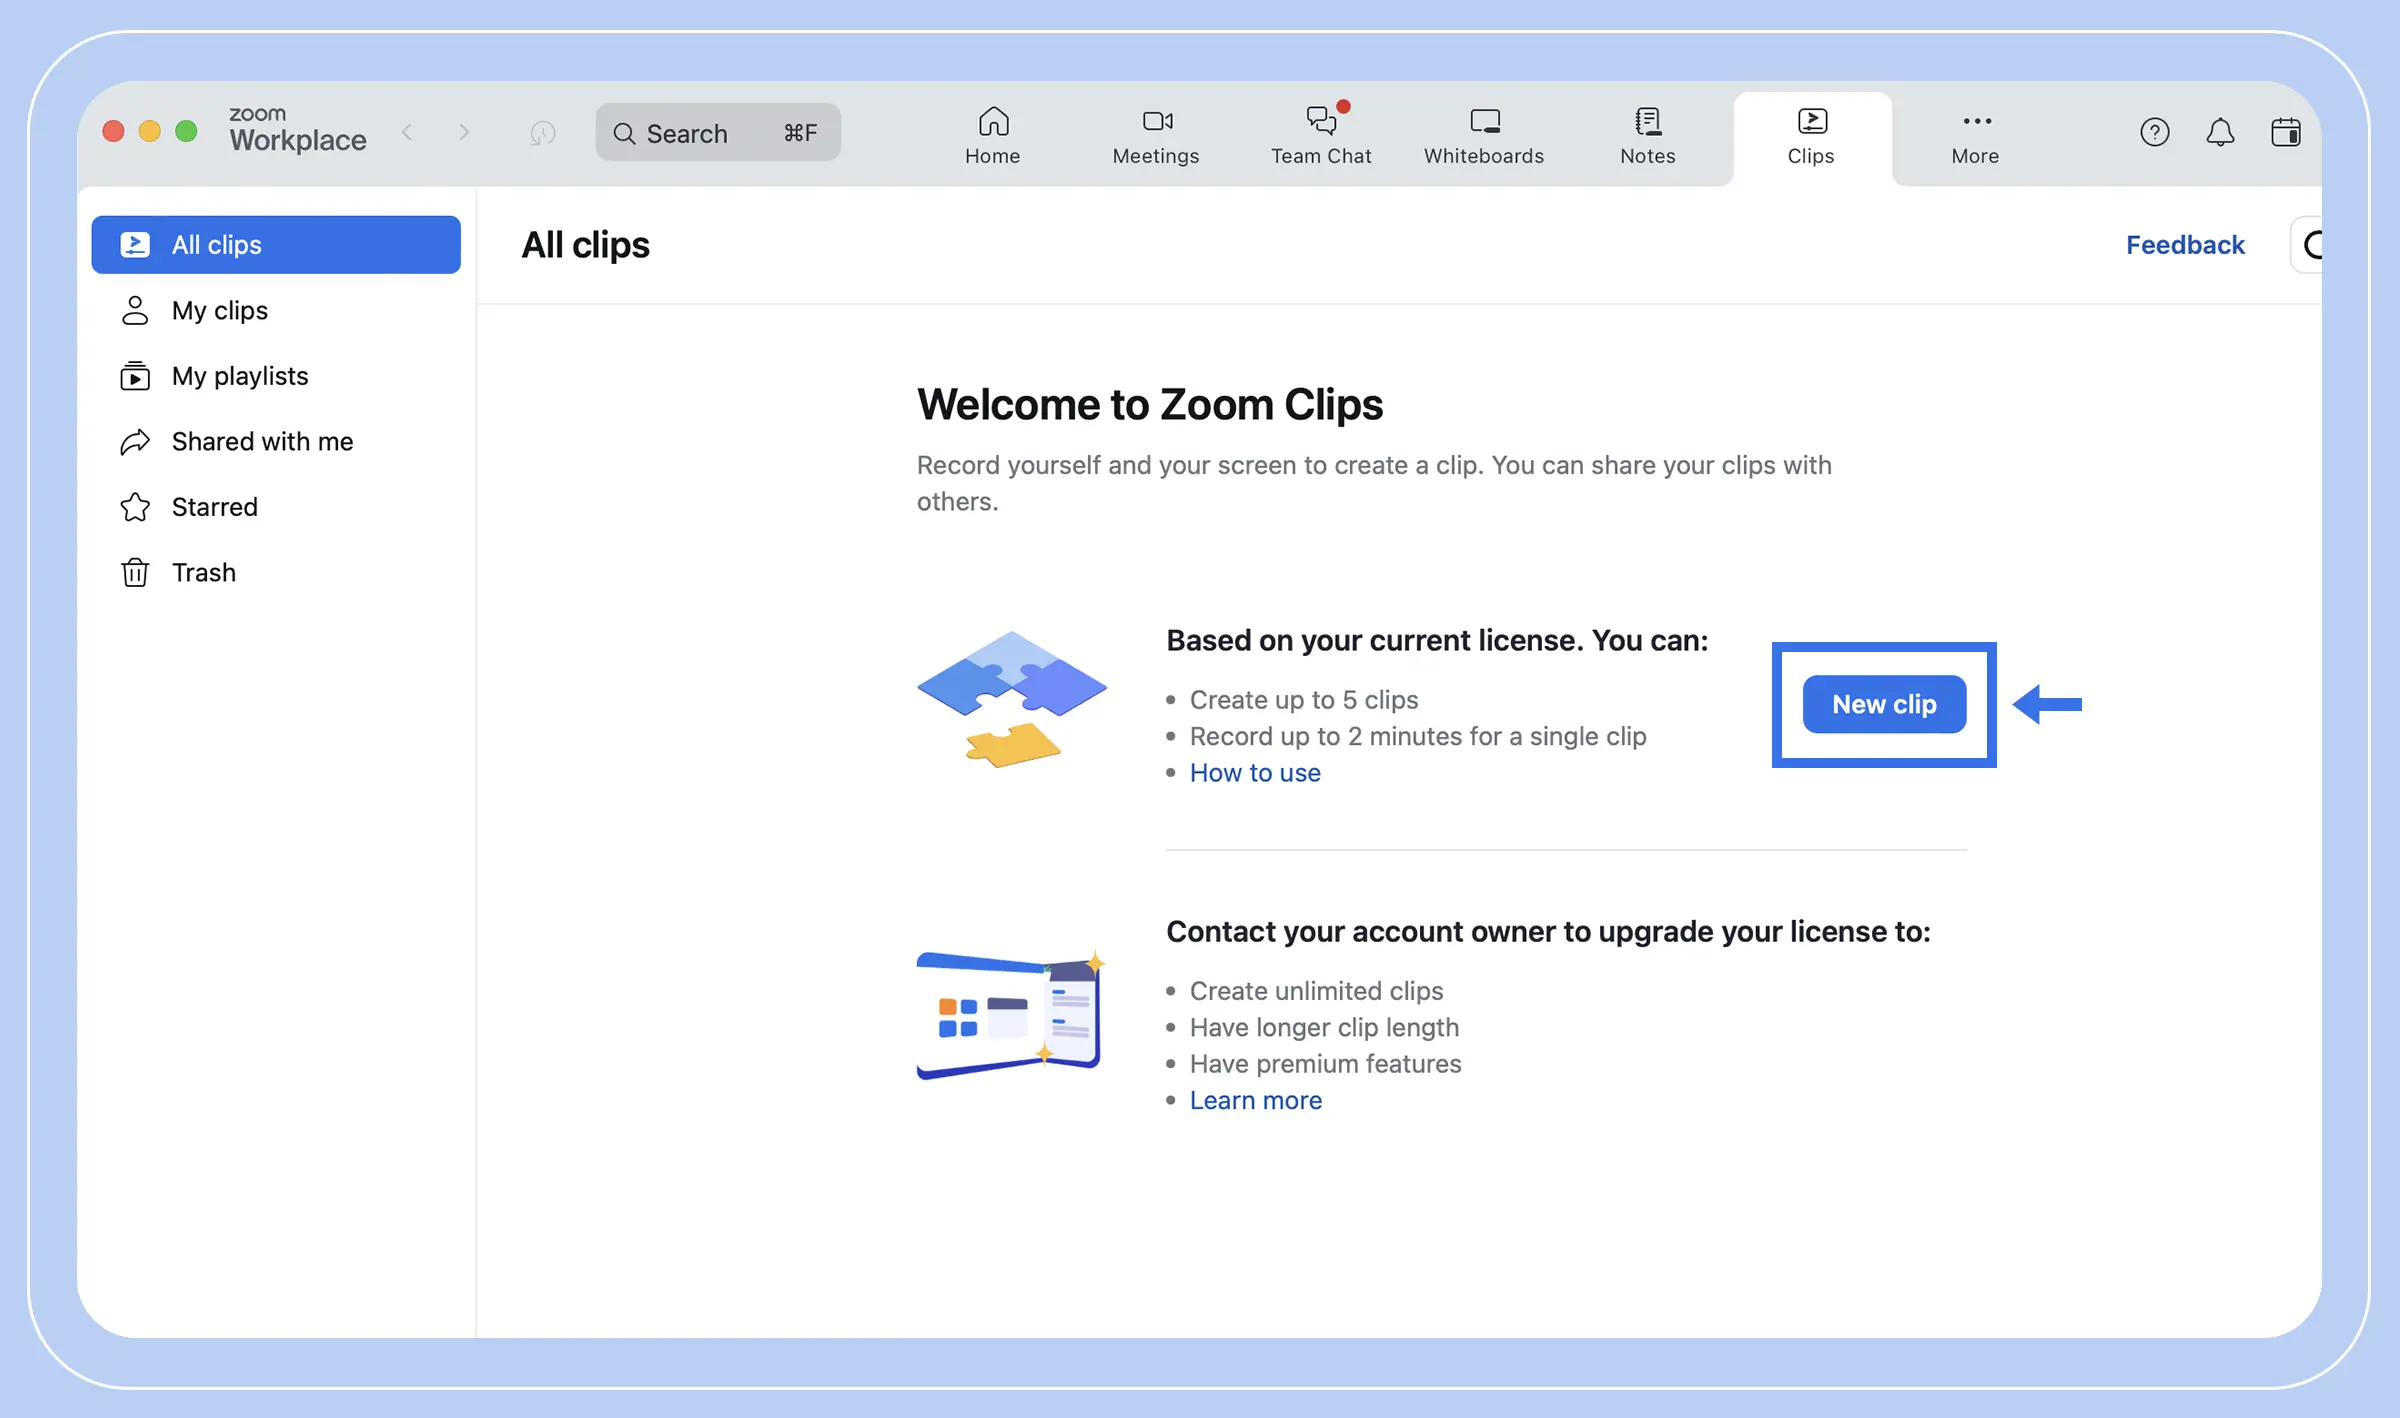
Task: Click the Trash bin icon
Action: point(135,572)
